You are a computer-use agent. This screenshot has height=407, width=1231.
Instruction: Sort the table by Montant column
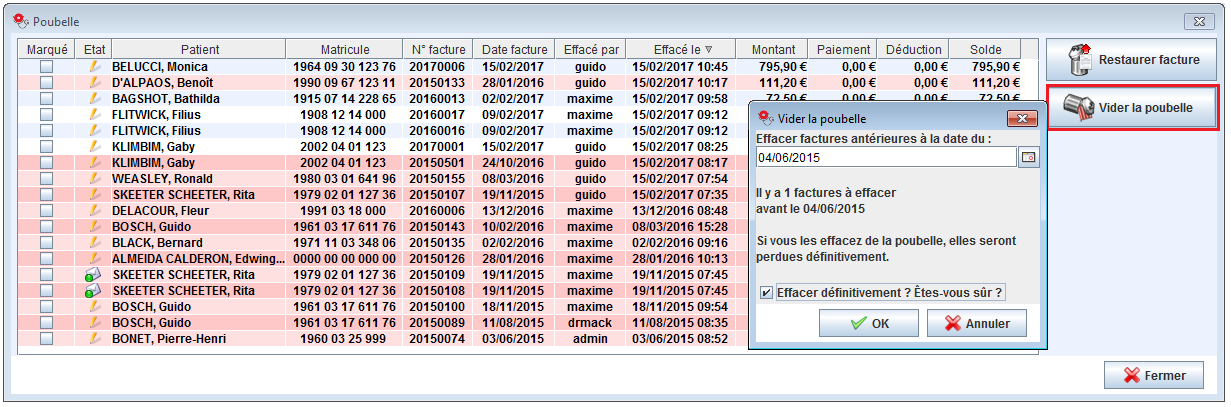(x=773, y=50)
